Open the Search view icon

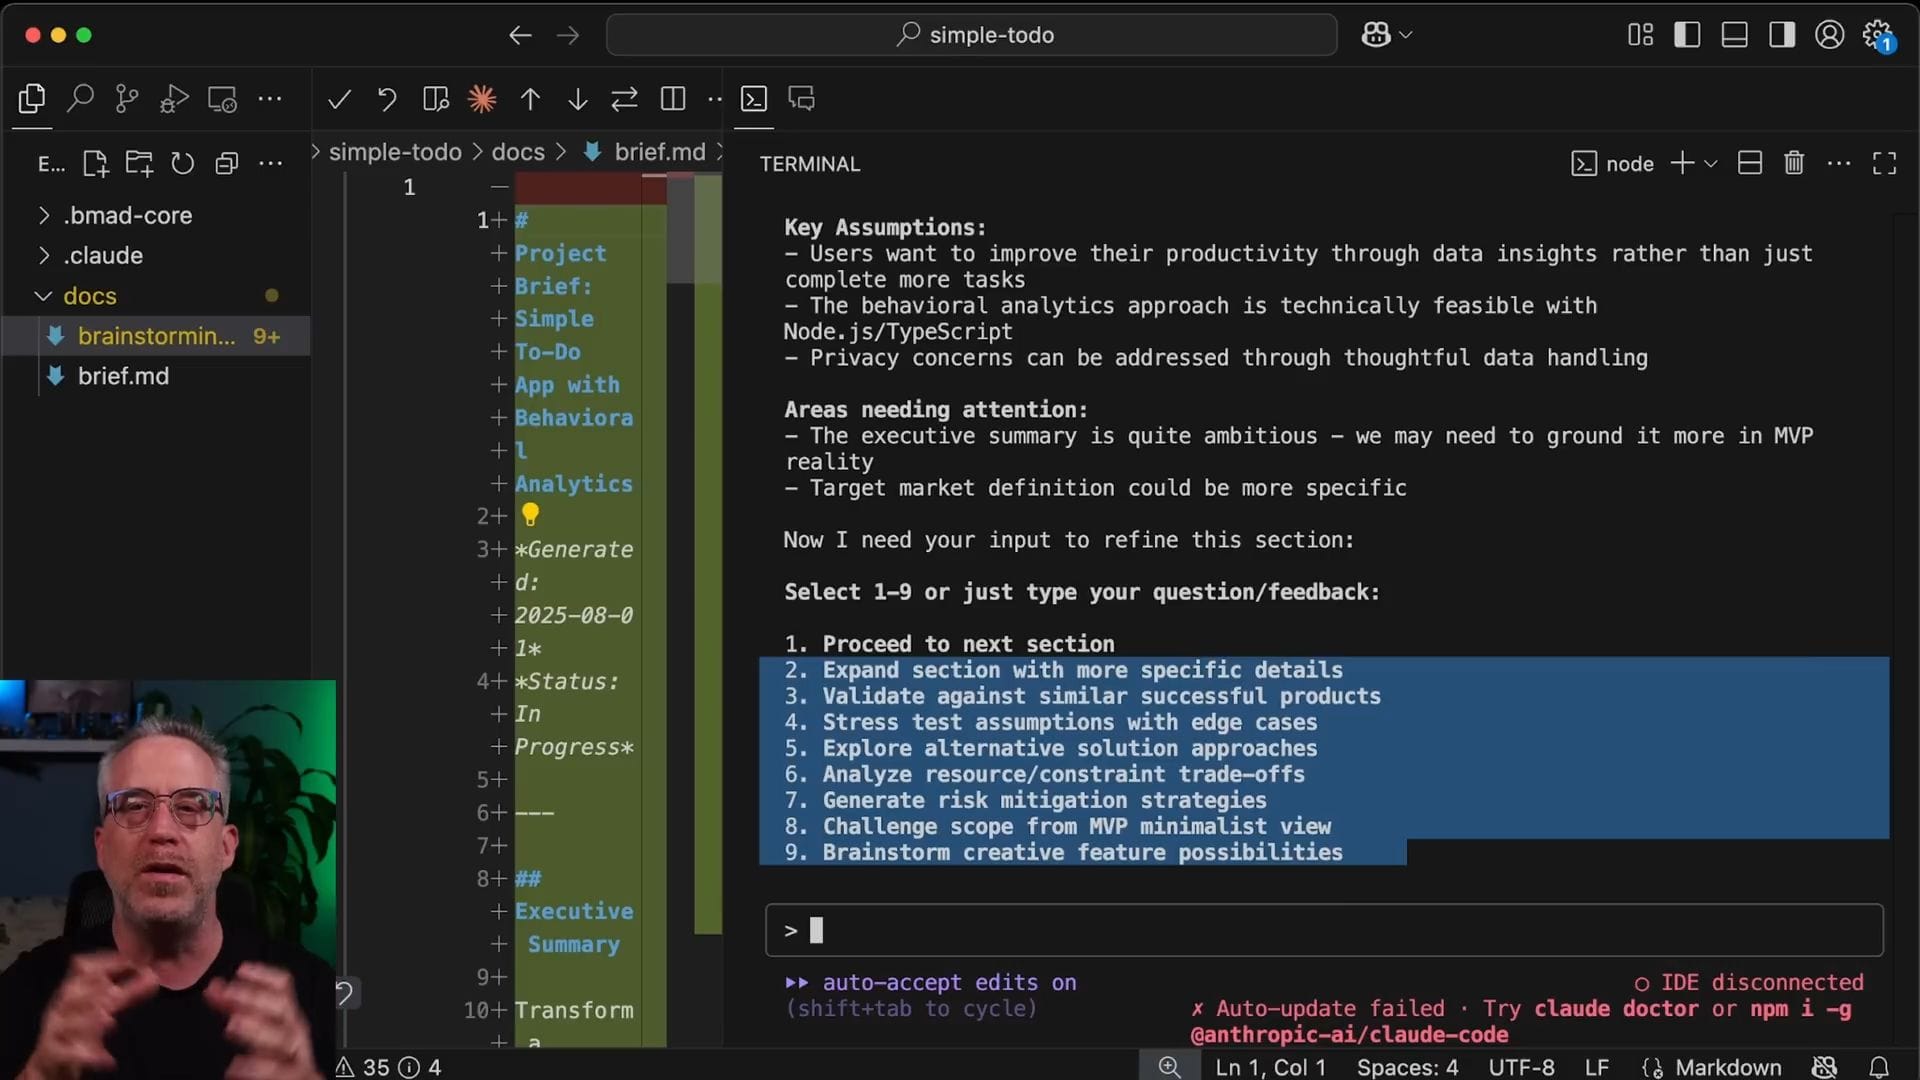(80, 98)
